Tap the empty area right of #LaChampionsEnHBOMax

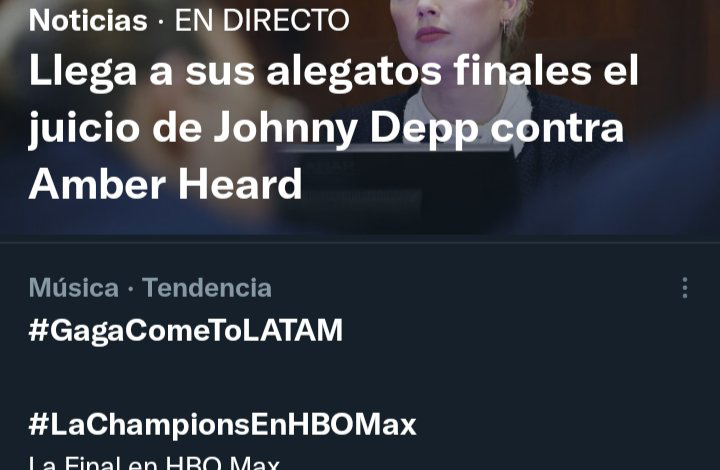(565, 425)
